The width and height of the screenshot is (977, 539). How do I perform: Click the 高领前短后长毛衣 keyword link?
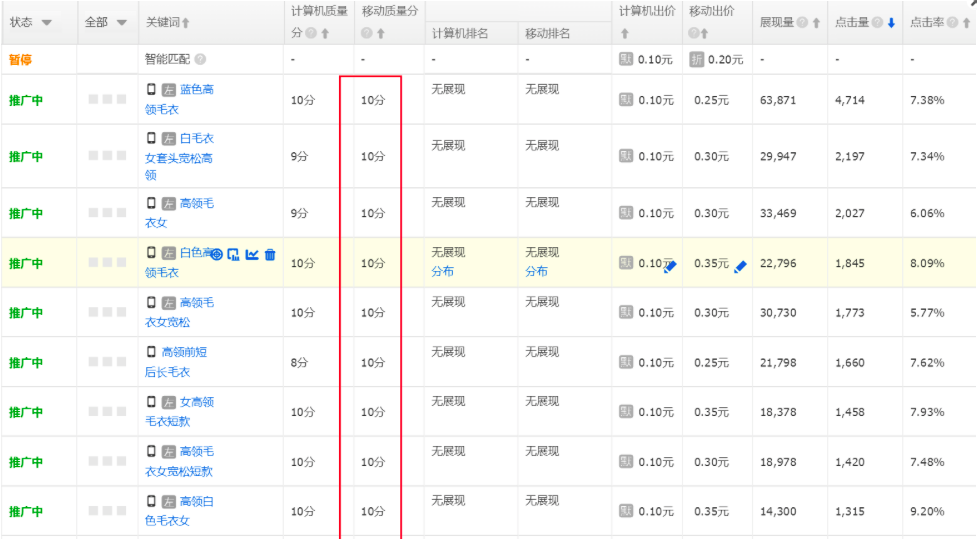tap(184, 352)
